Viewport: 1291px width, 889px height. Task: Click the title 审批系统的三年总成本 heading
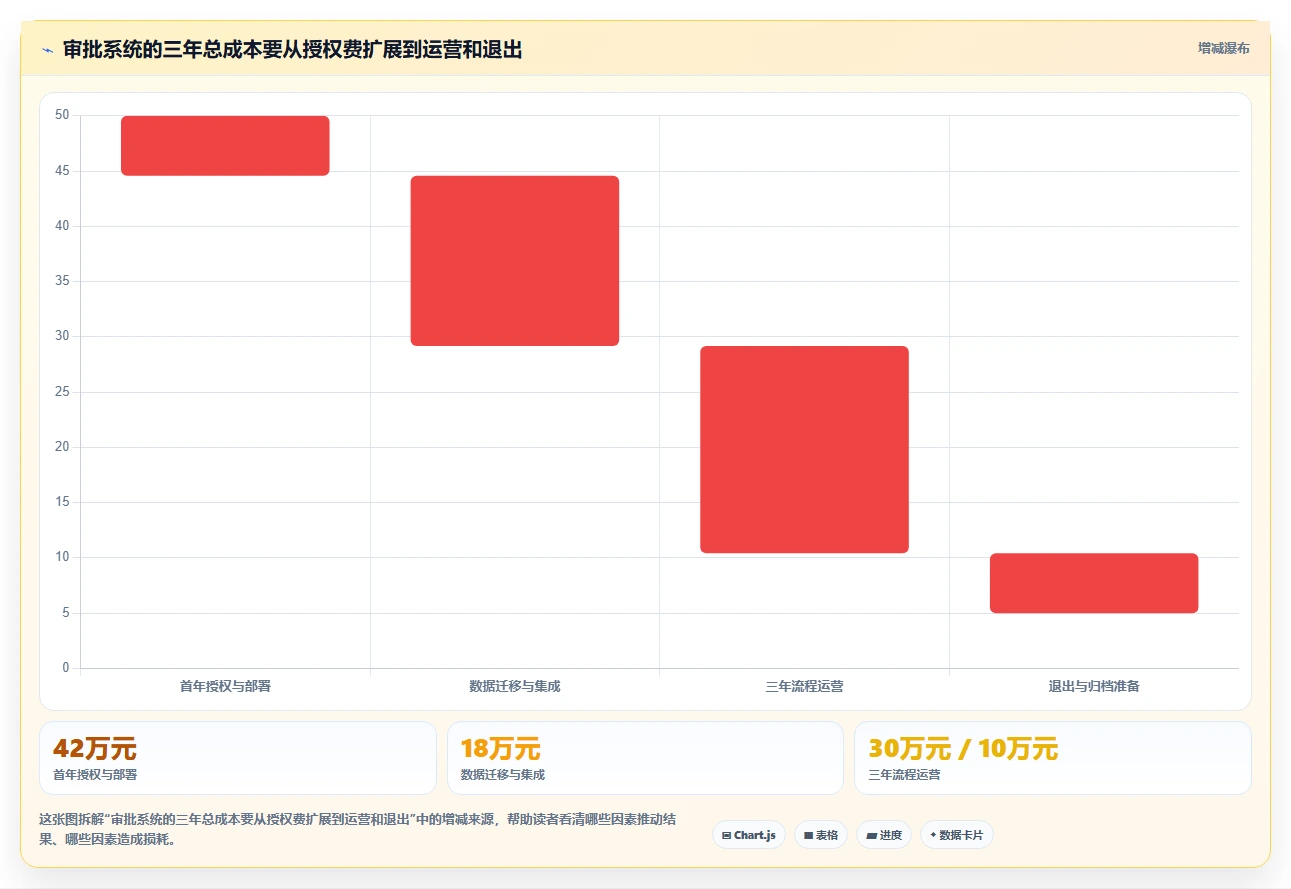click(x=293, y=49)
